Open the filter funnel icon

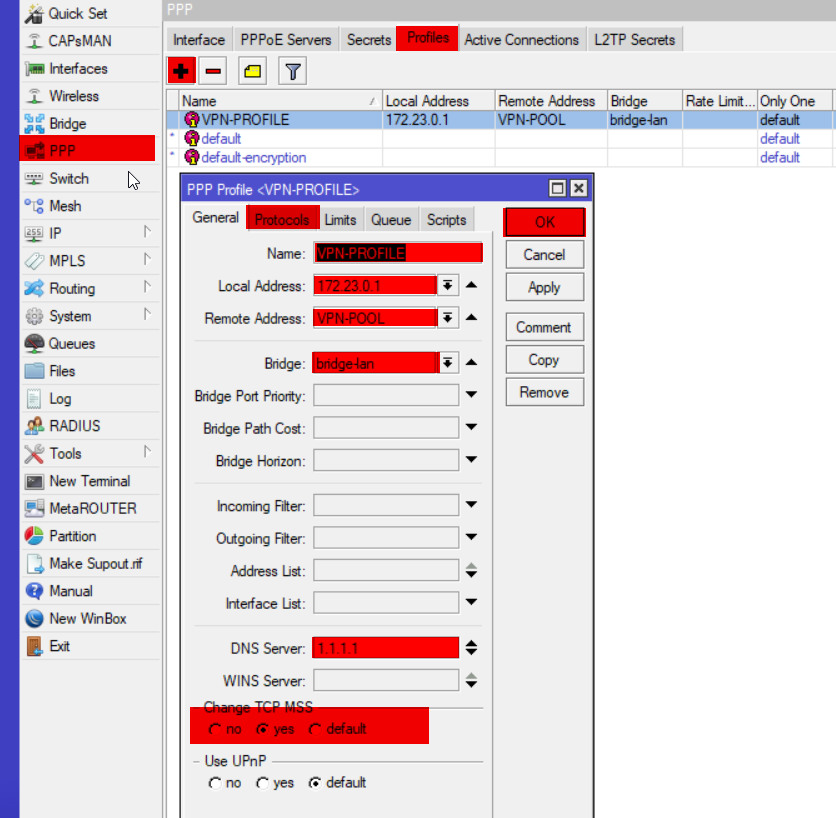(x=292, y=71)
